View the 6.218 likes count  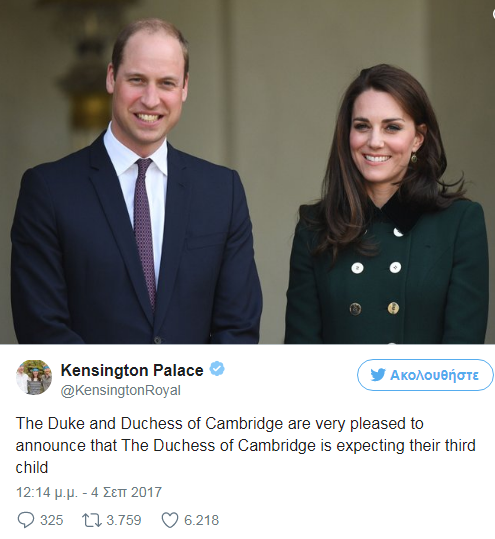[201, 520]
